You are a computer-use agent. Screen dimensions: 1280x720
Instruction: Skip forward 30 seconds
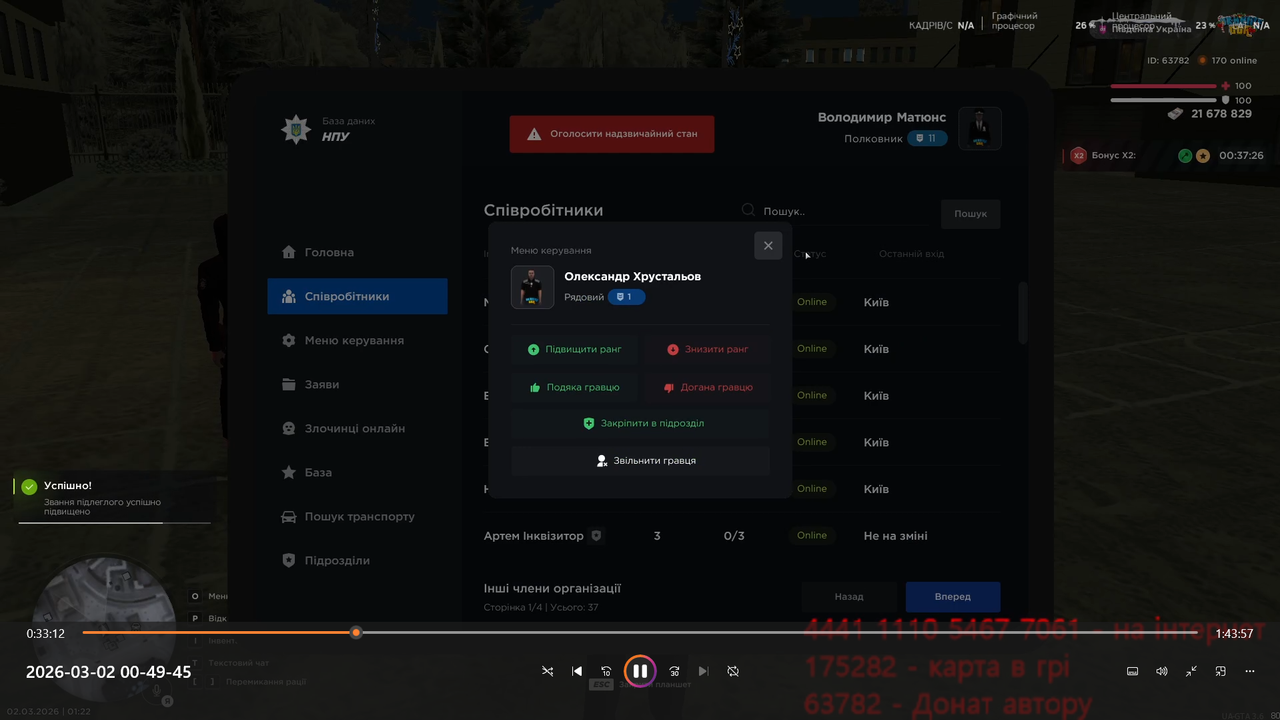coord(674,671)
